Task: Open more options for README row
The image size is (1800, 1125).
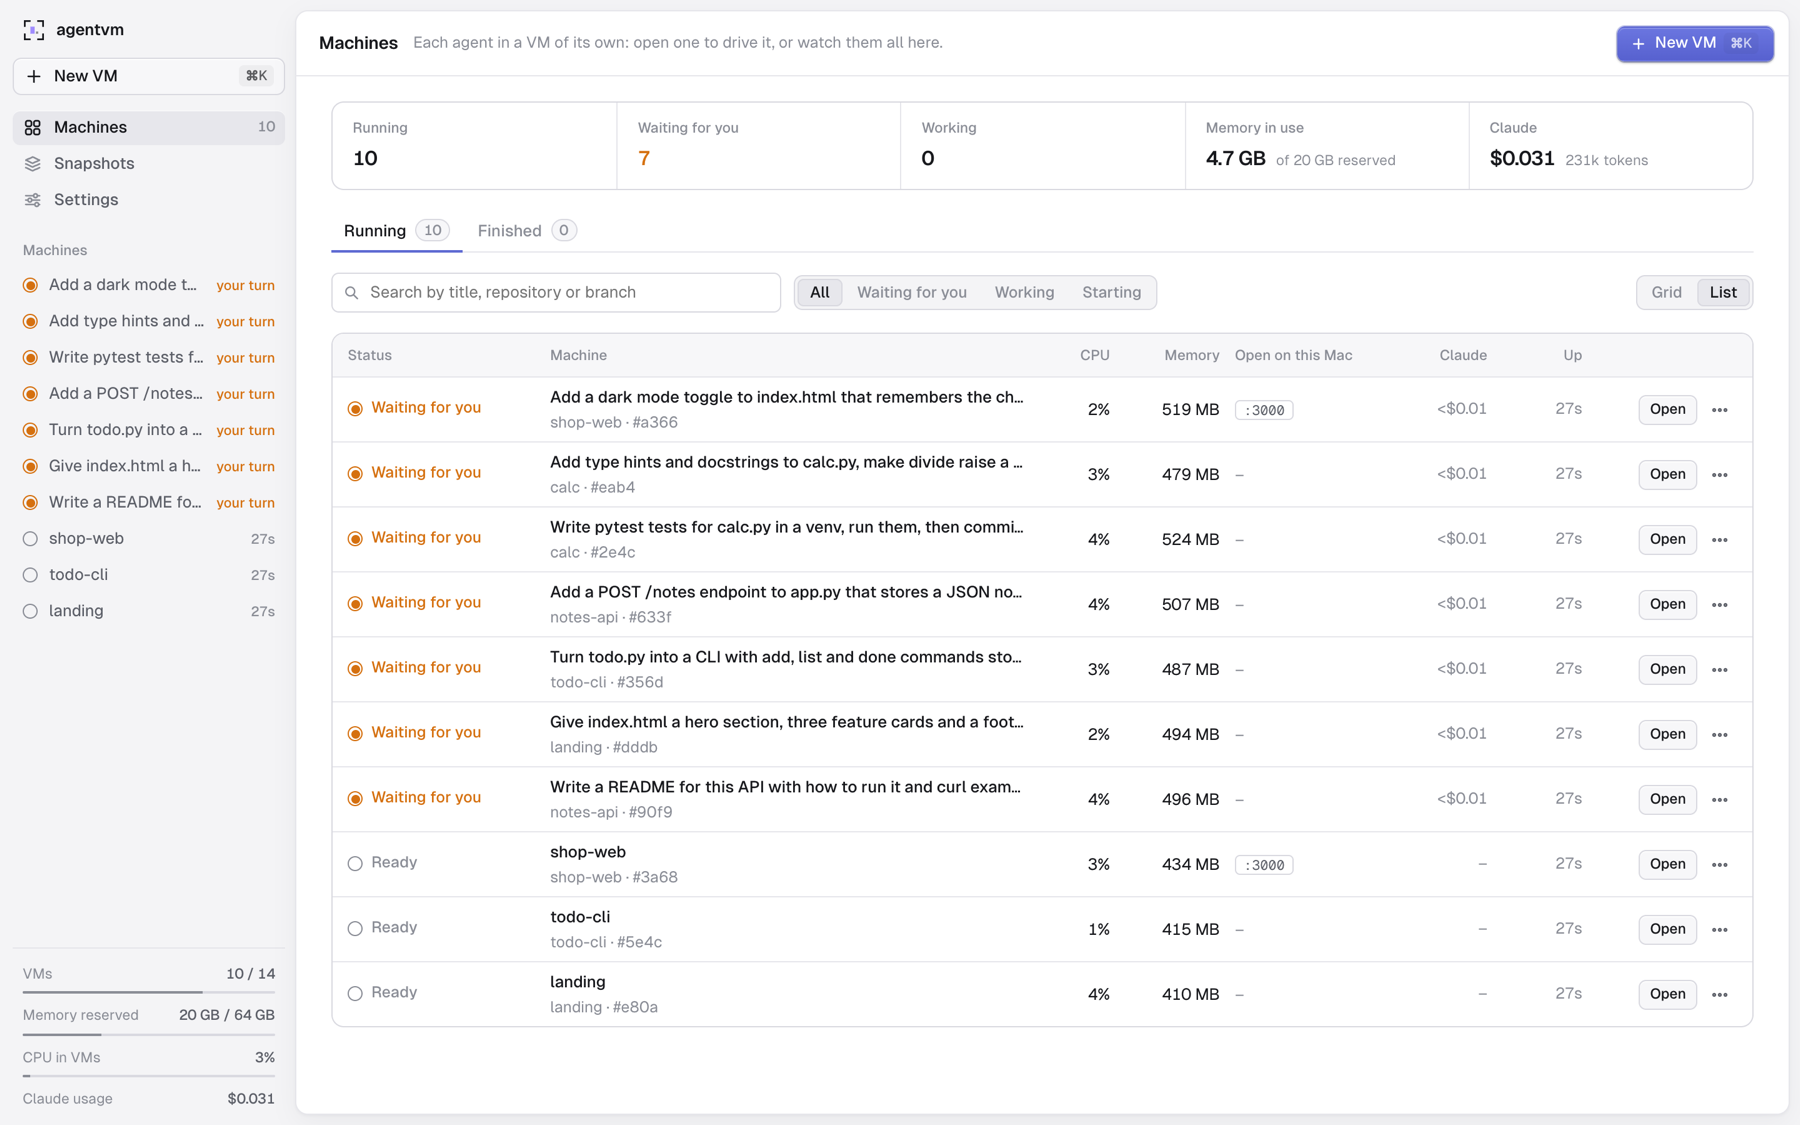Action: [1720, 800]
